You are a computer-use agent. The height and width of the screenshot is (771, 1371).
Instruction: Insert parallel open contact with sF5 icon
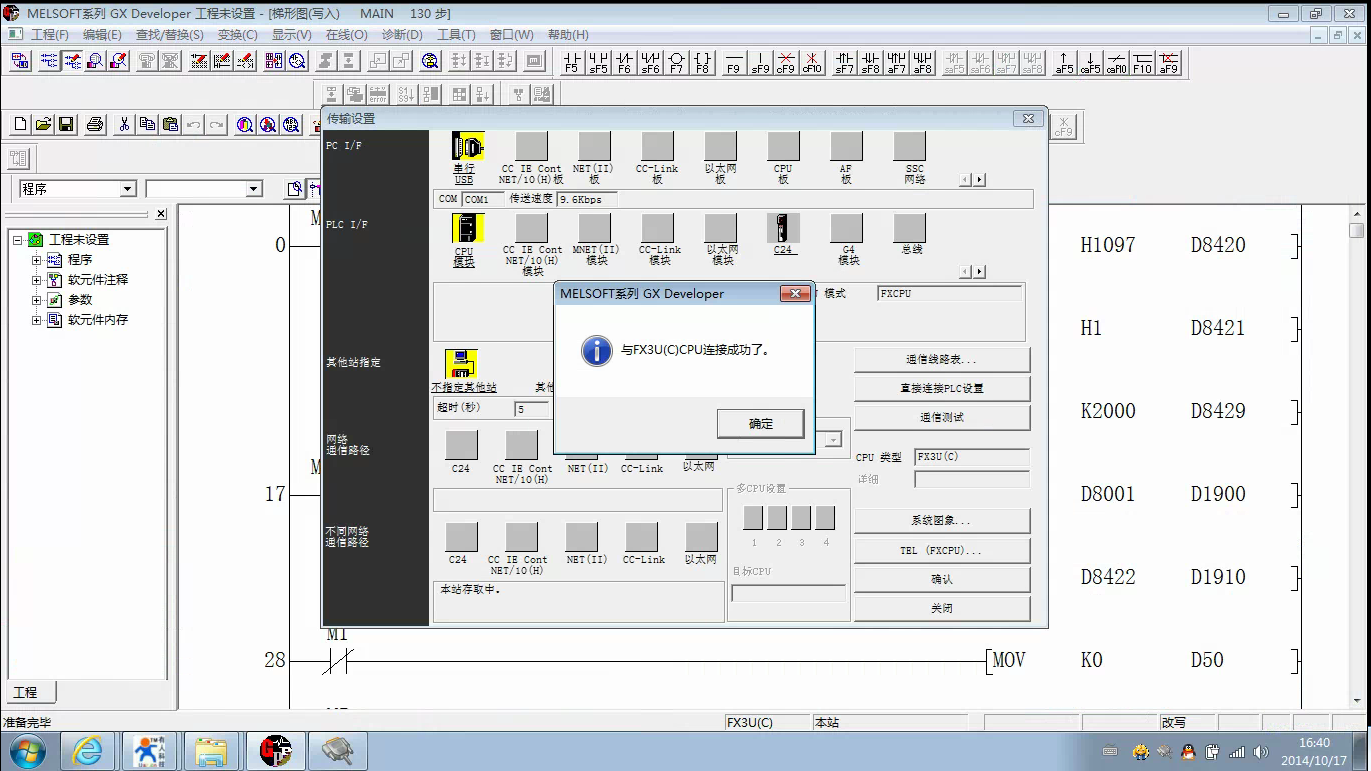click(598, 63)
